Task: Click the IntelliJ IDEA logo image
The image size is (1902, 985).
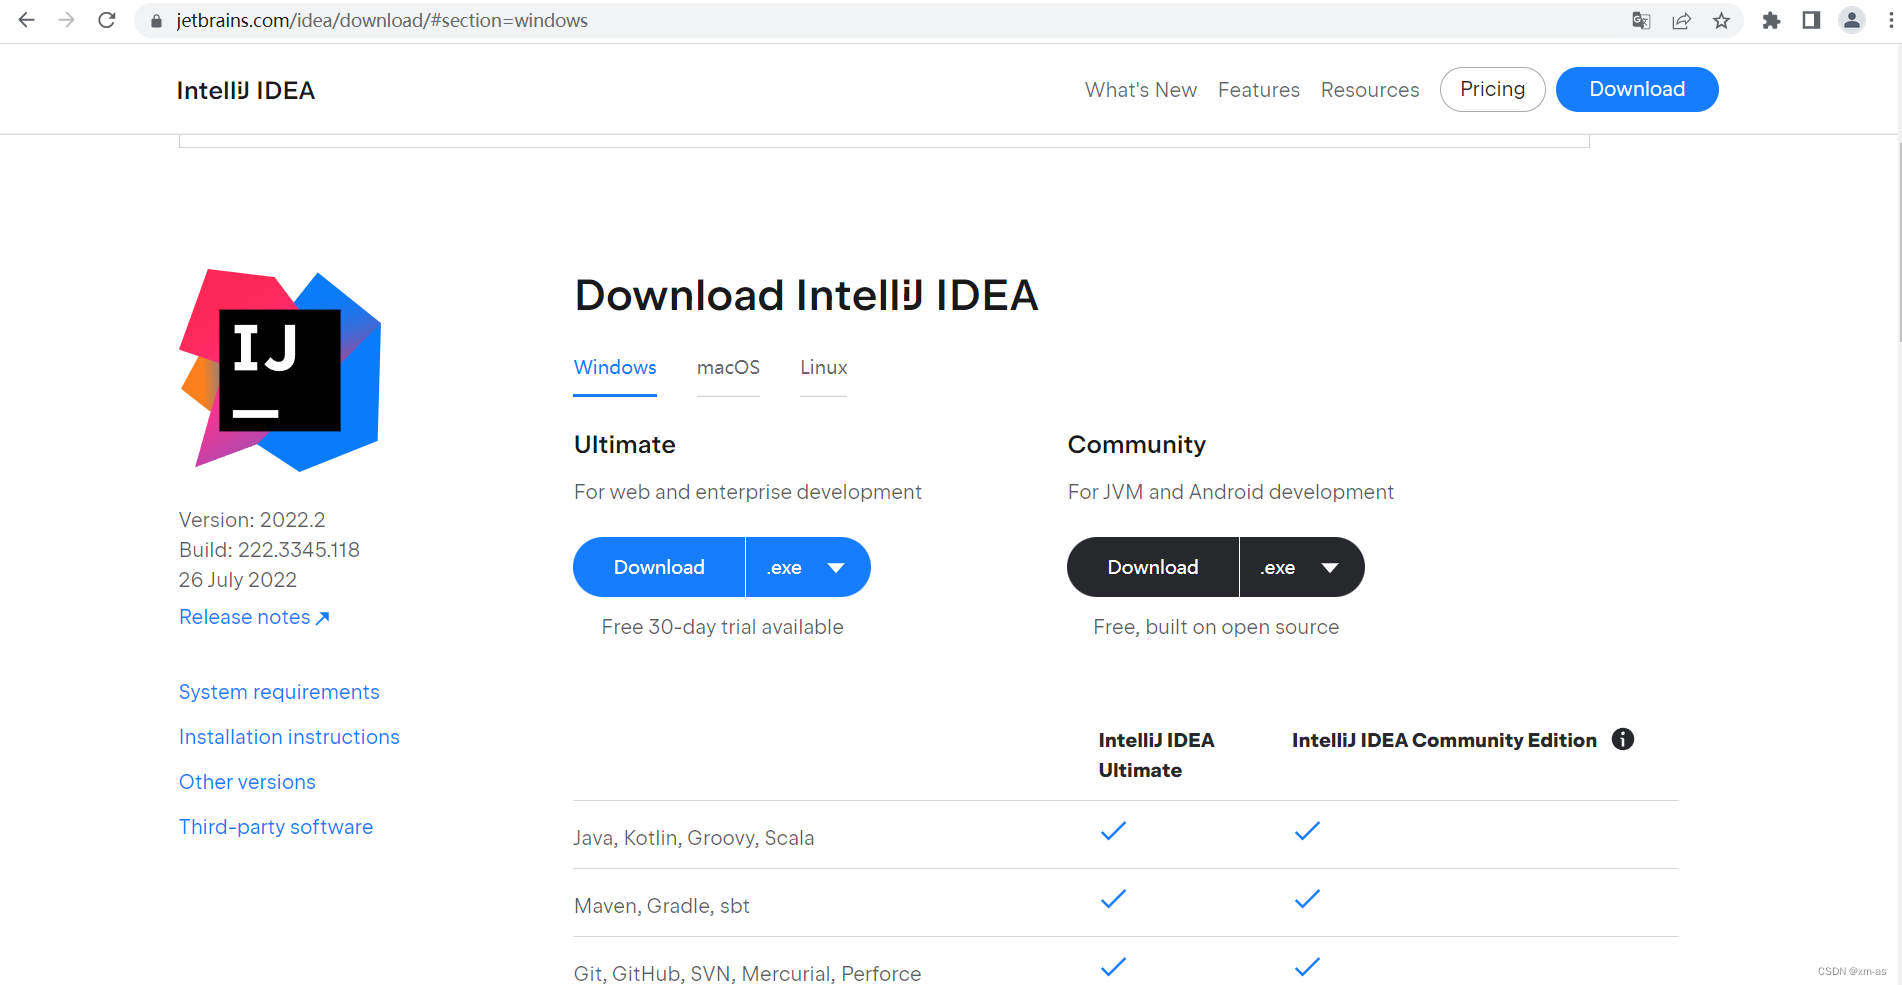Action: click(280, 370)
